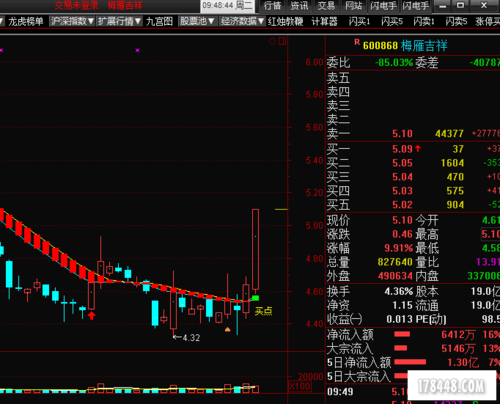Click the red R badge beside 600868

coord(357,42)
